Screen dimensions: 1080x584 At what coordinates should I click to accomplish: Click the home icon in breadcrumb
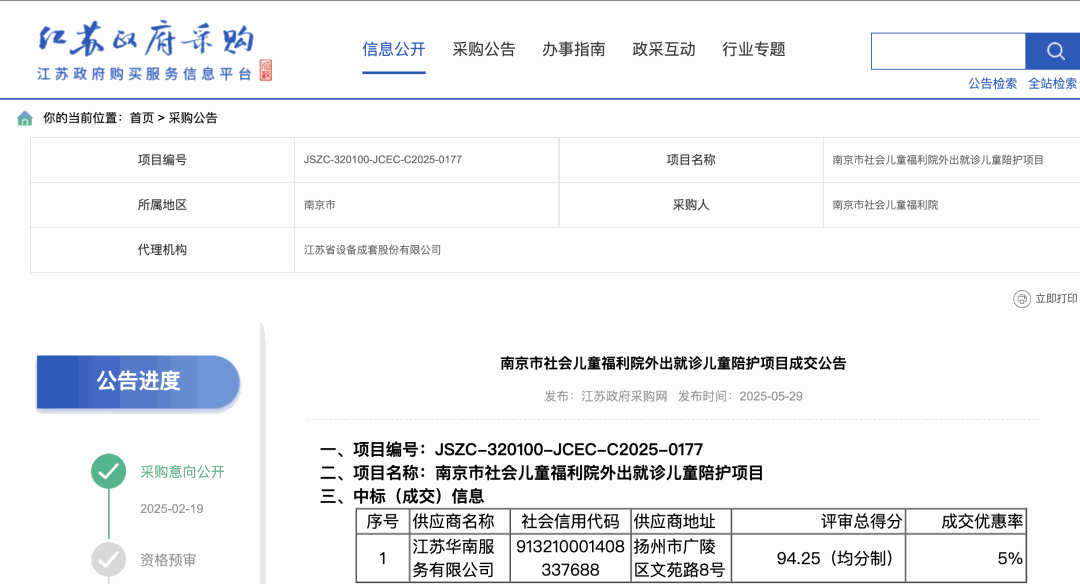[x=25, y=118]
